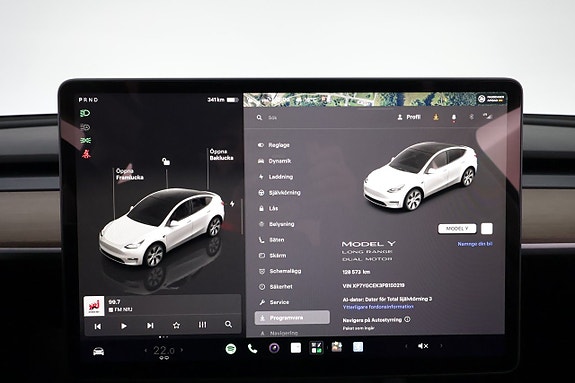Tap the cellular signal strength icon
Image resolution: width=575 pixels, height=383 pixels.
[x=487, y=116]
